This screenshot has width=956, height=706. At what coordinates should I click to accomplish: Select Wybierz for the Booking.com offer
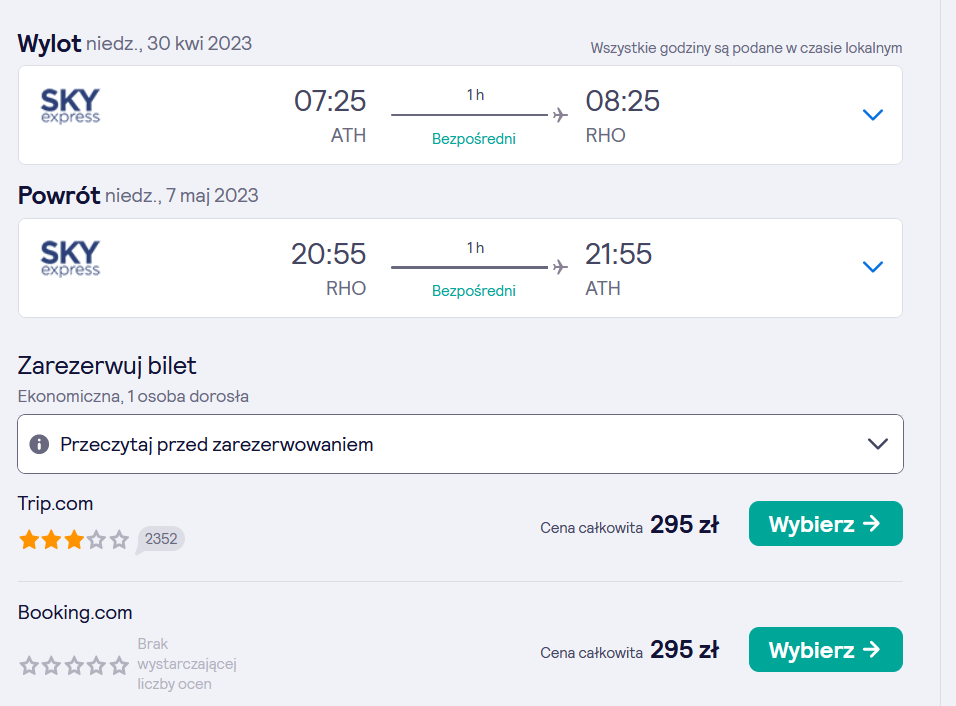[826, 650]
